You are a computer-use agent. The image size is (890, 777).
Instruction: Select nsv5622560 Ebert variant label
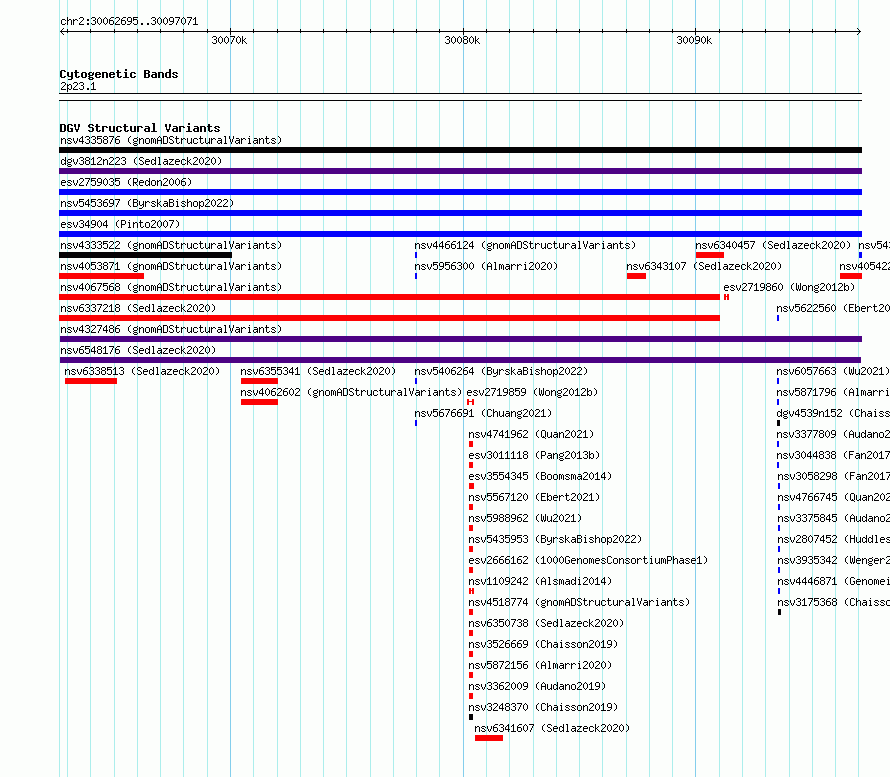(833, 308)
